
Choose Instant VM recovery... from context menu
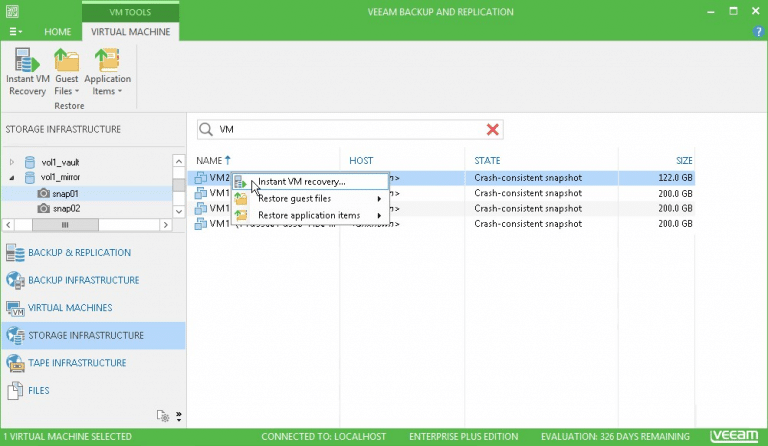[x=311, y=182]
